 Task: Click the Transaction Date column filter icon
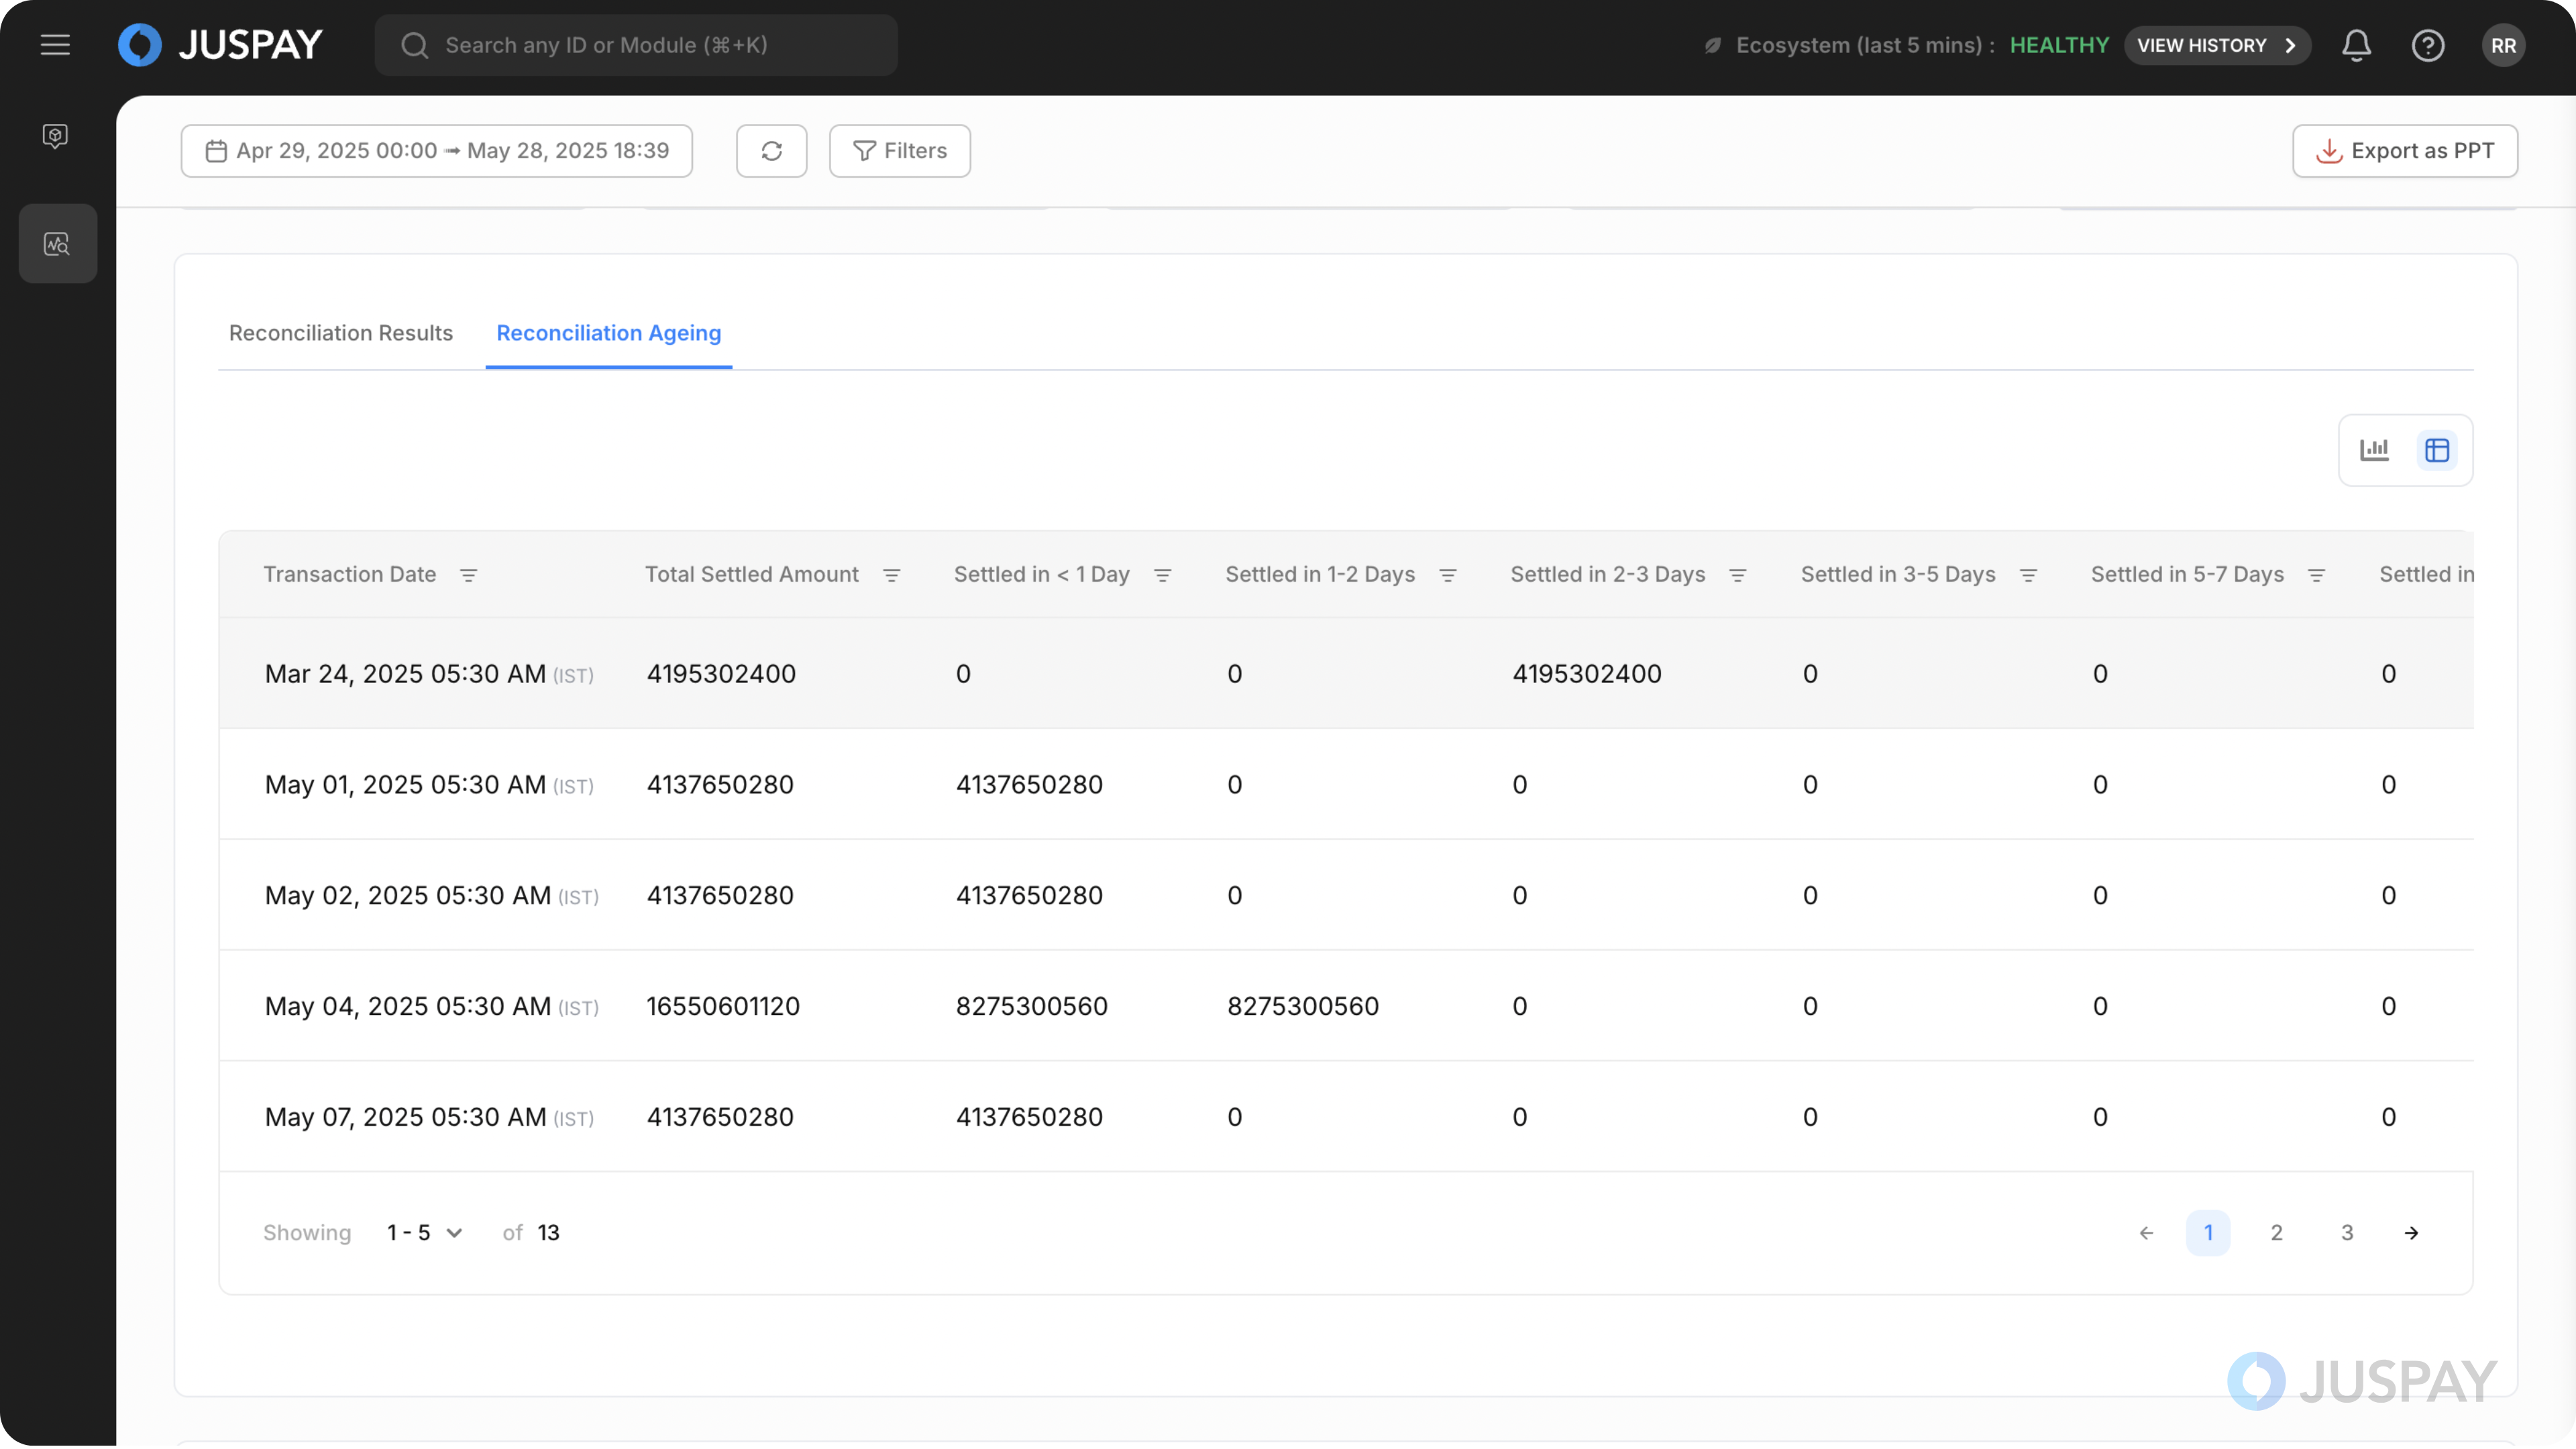click(468, 575)
